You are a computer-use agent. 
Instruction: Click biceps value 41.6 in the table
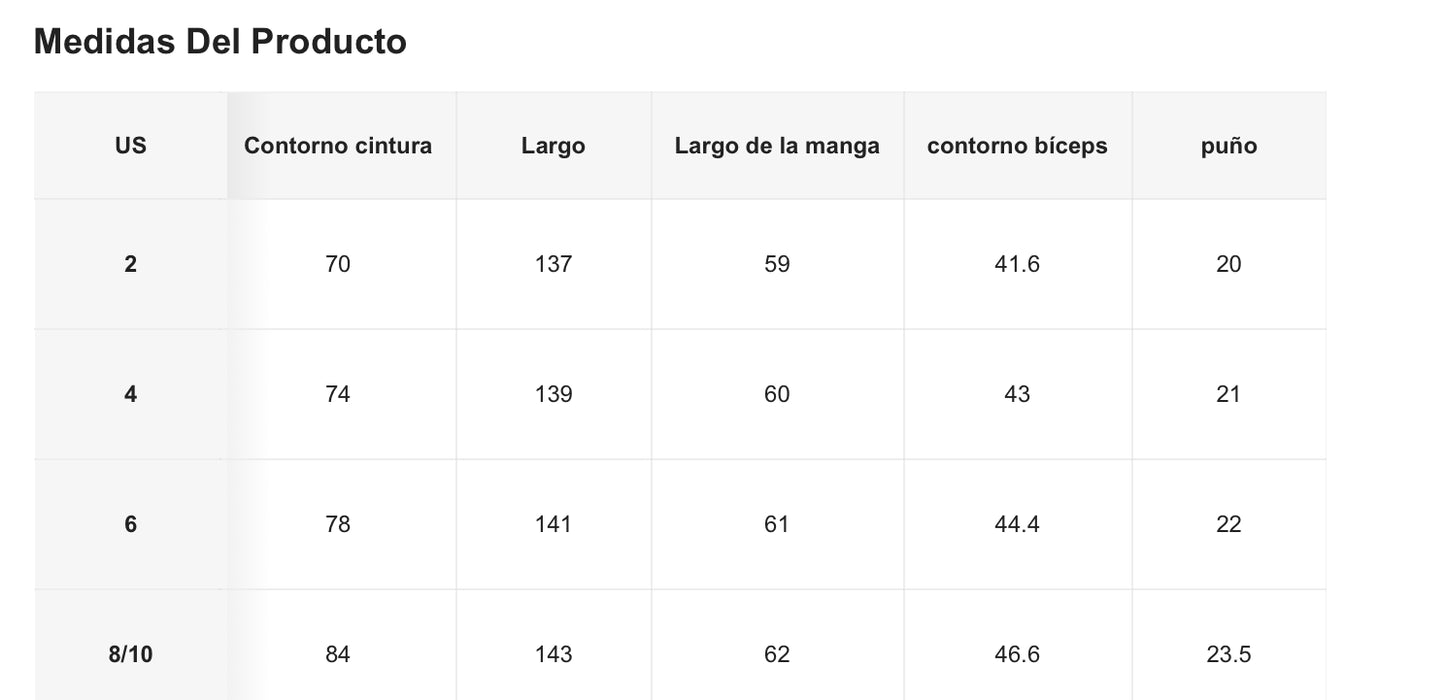pos(1017,264)
